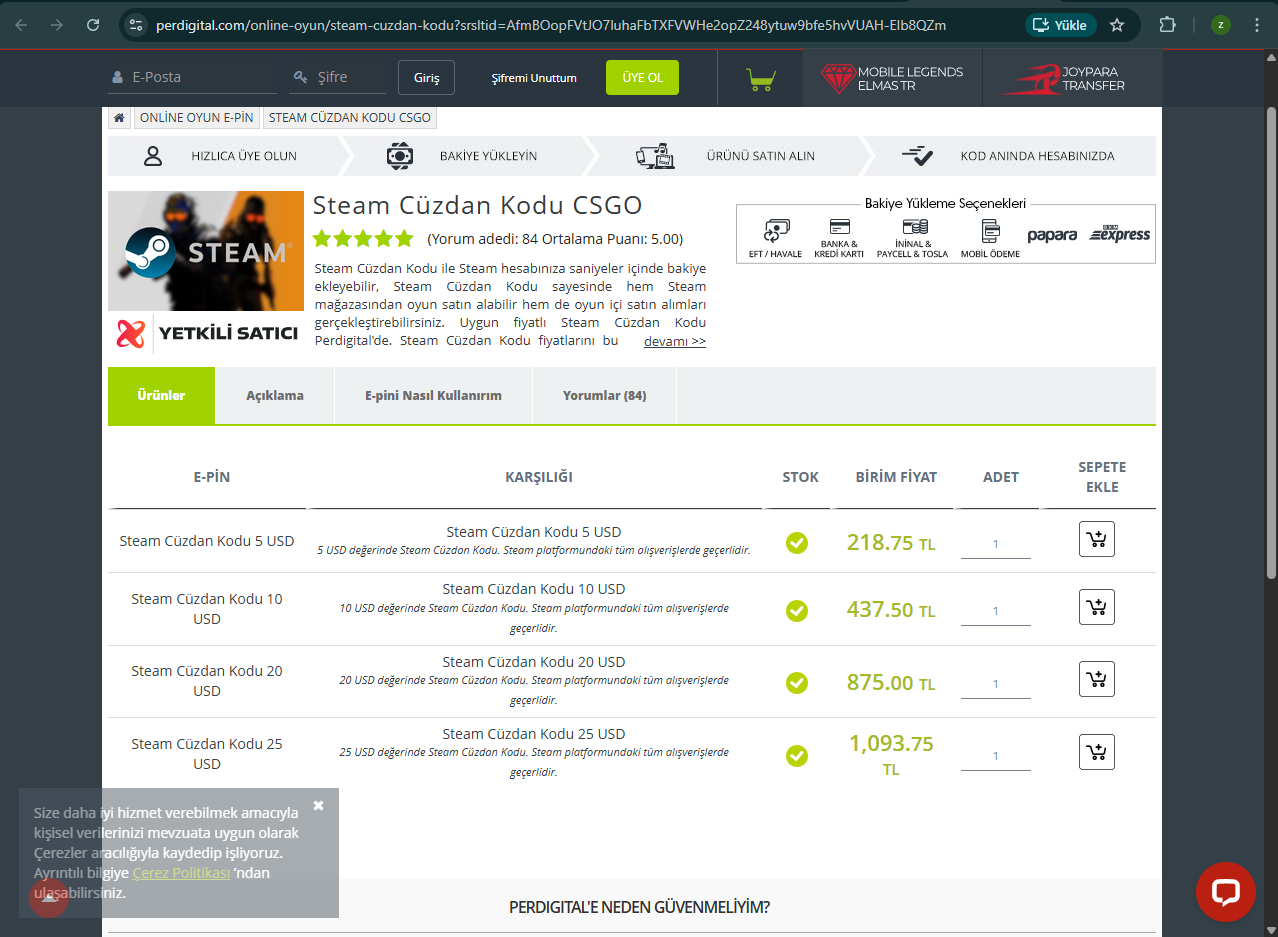Open the Yorumlar (84) tab
1278x937 pixels.
point(604,395)
